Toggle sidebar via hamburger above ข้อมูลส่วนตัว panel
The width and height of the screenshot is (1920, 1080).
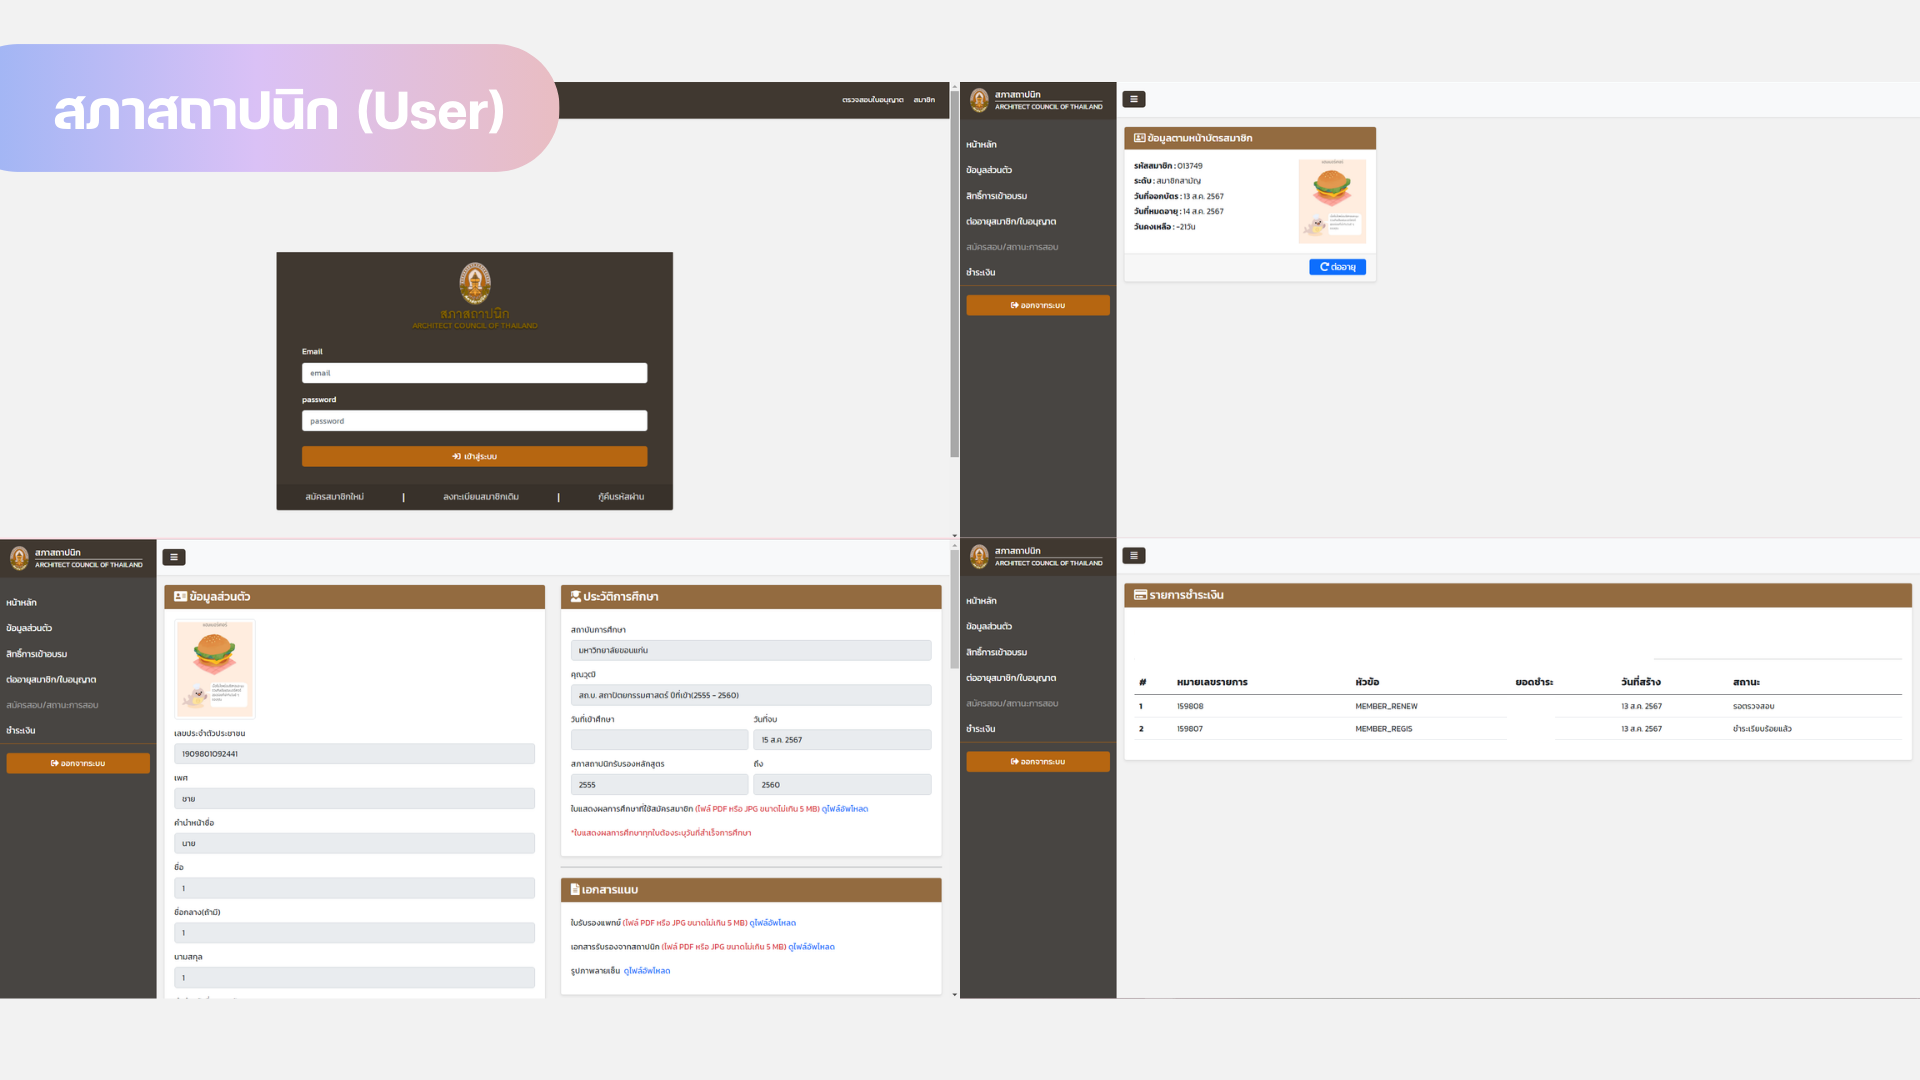click(174, 557)
